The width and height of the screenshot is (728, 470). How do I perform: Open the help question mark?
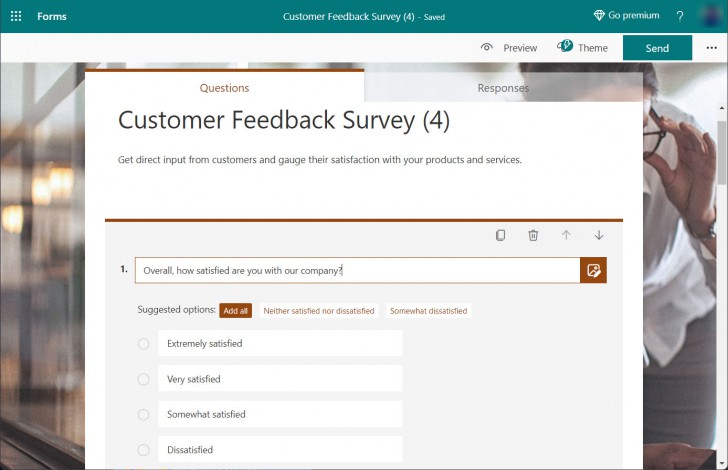coord(680,17)
